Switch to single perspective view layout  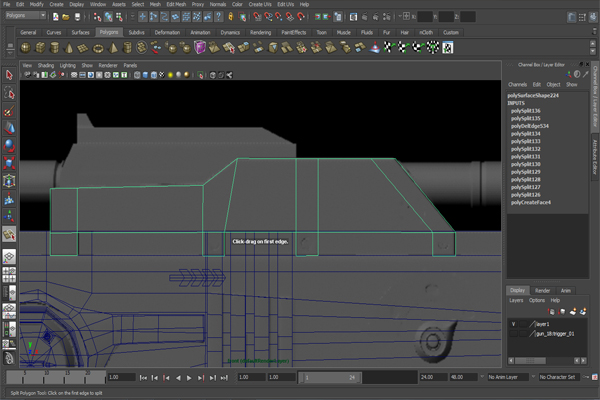tap(9, 256)
